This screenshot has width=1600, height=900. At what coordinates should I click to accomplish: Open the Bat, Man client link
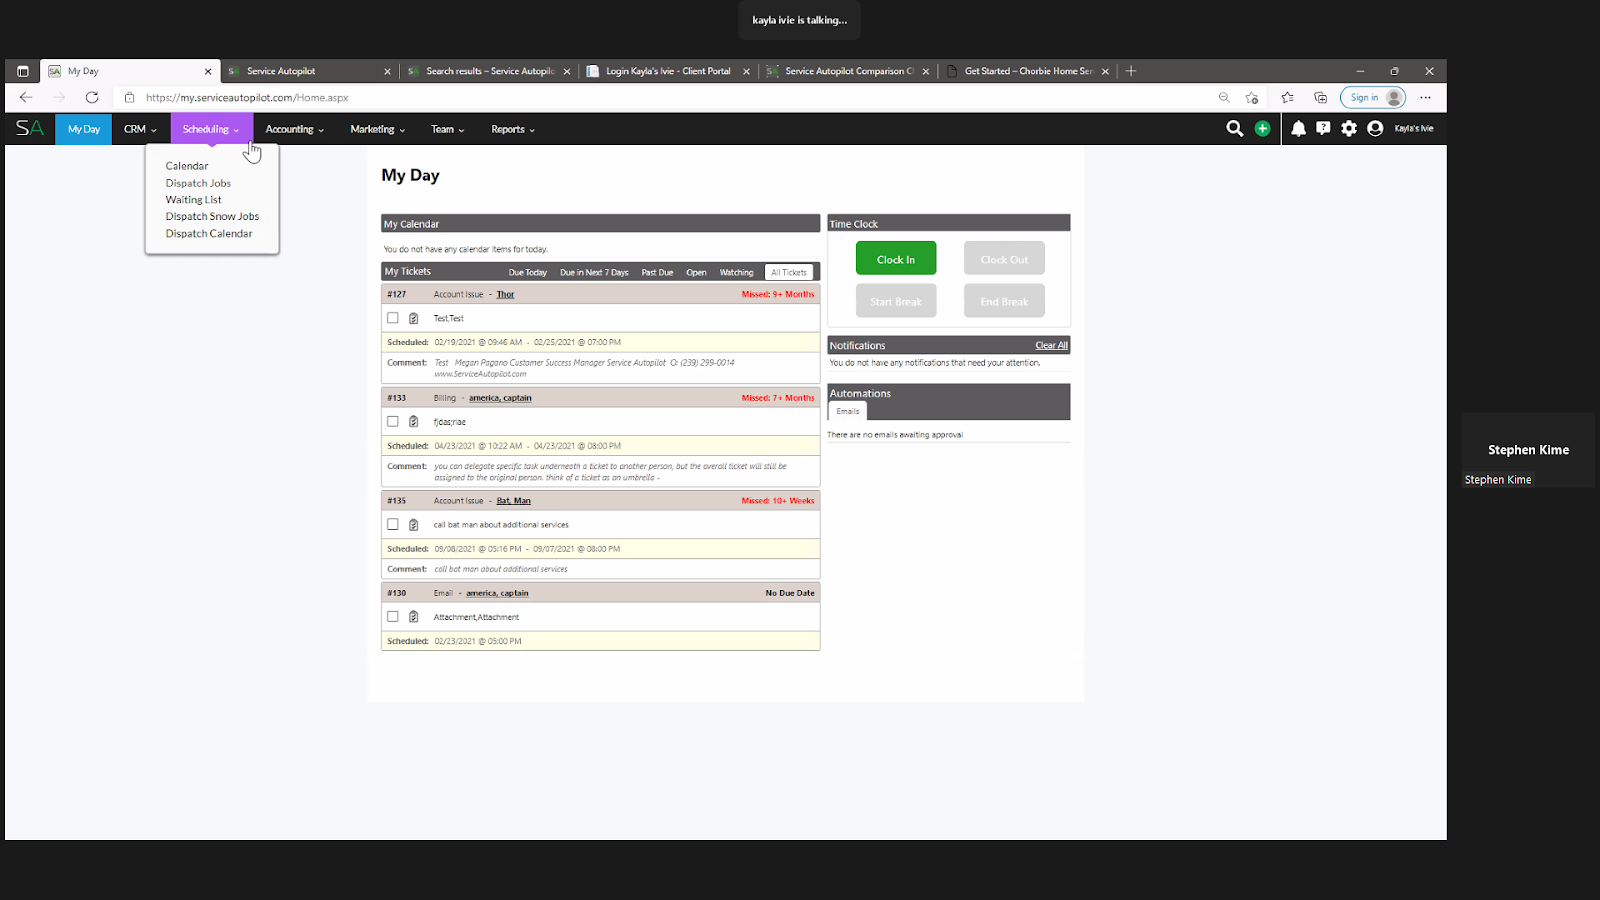coord(514,501)
